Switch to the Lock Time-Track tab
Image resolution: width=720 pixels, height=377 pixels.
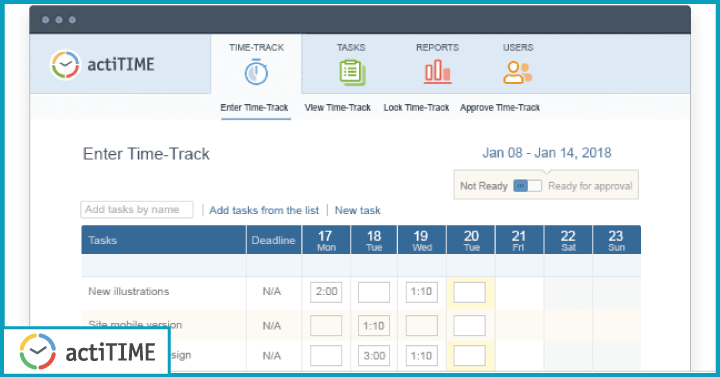tap(416, 107)
